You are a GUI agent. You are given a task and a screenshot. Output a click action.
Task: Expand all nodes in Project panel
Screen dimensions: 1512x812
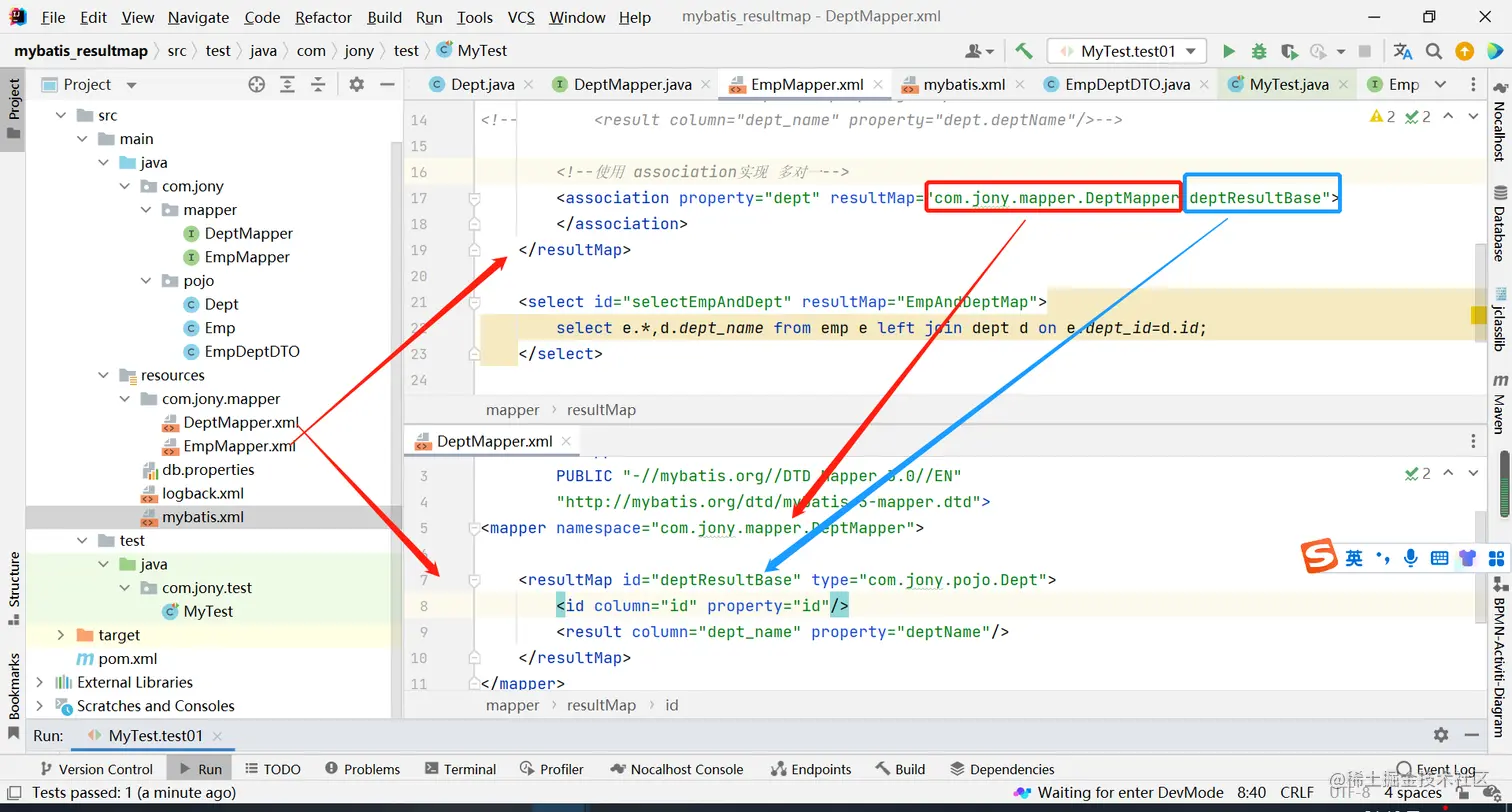coord(288,85)
